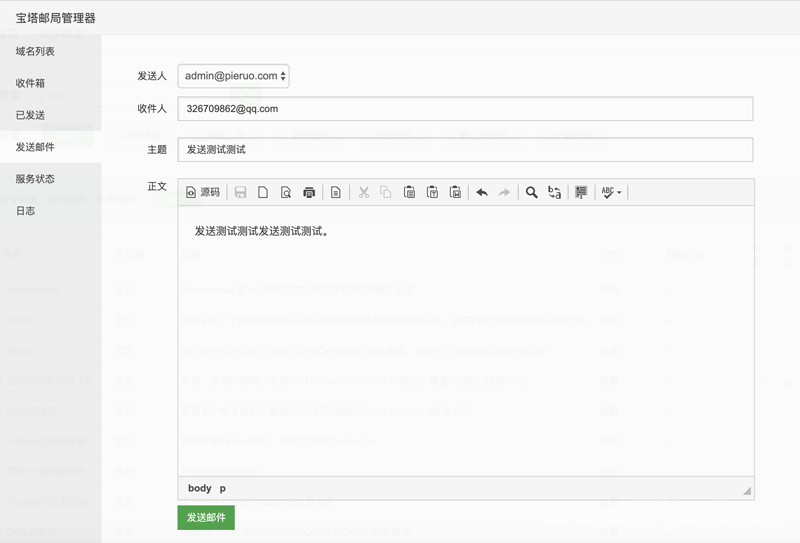The height and width of the screenshot is (543, 800).
Task: Click the 源码 source code button
Action: (202, 192)
